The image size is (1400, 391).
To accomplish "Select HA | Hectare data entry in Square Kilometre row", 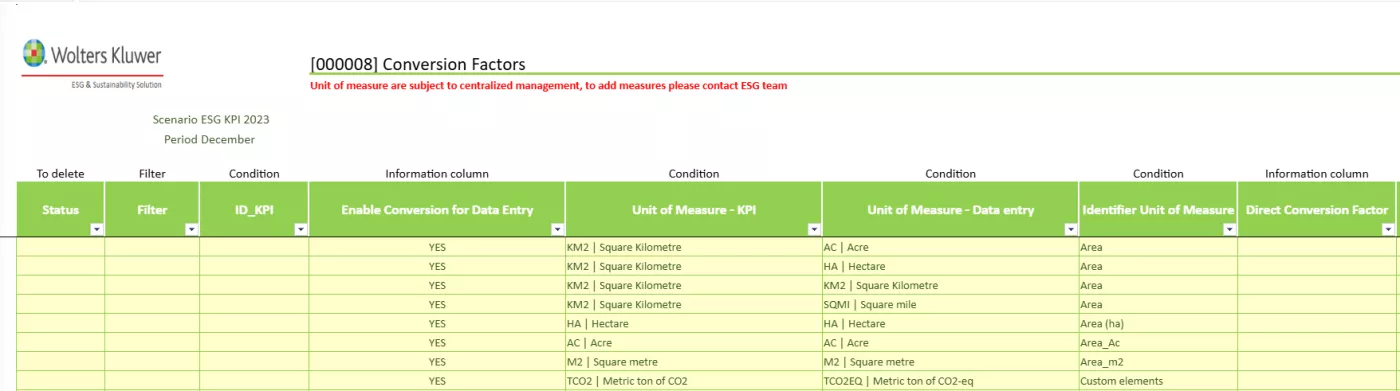I will click(x=951, y=266).
